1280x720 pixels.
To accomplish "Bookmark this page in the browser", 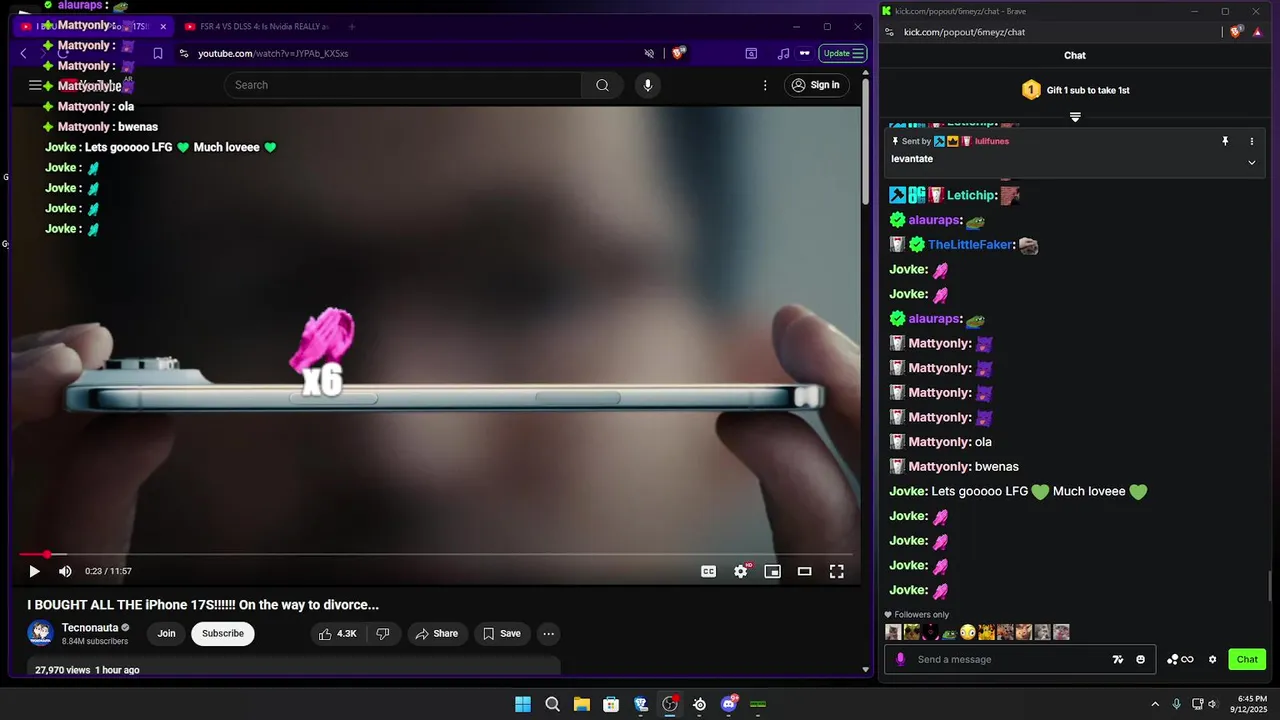I will [157, 53].
